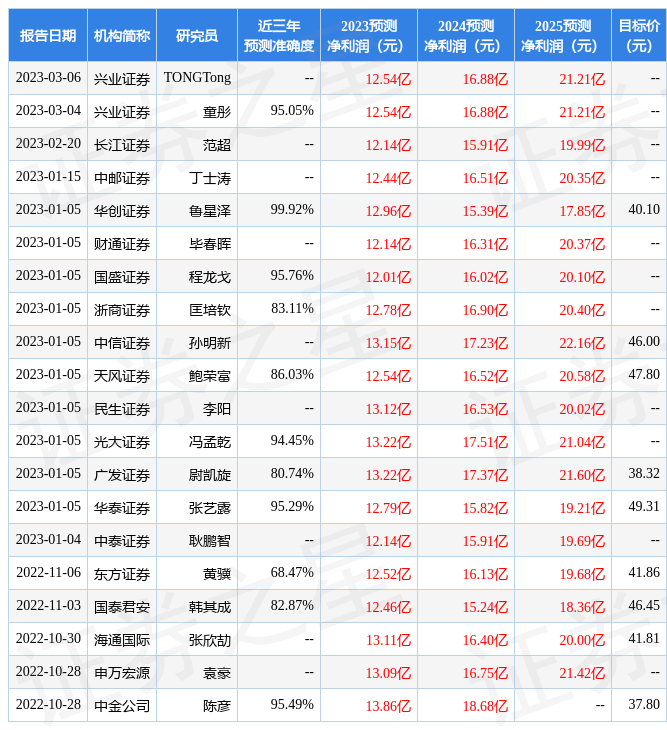
Task: Select the 天风证券 institution cell
Action: pyautogui.click(x=122, y=376)
